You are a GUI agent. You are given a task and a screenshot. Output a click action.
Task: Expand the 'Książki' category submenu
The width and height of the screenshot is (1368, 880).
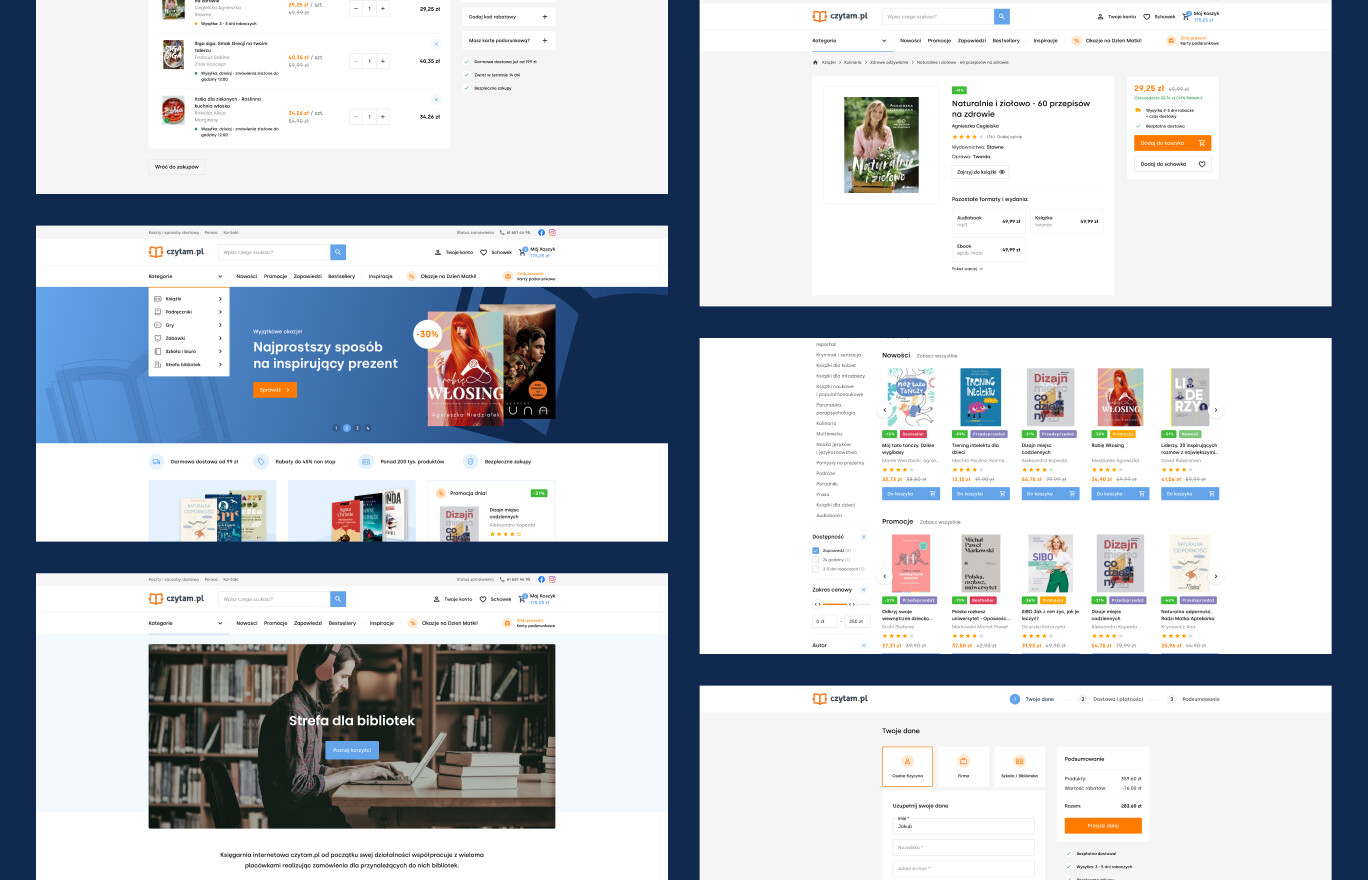coord(188,299)
